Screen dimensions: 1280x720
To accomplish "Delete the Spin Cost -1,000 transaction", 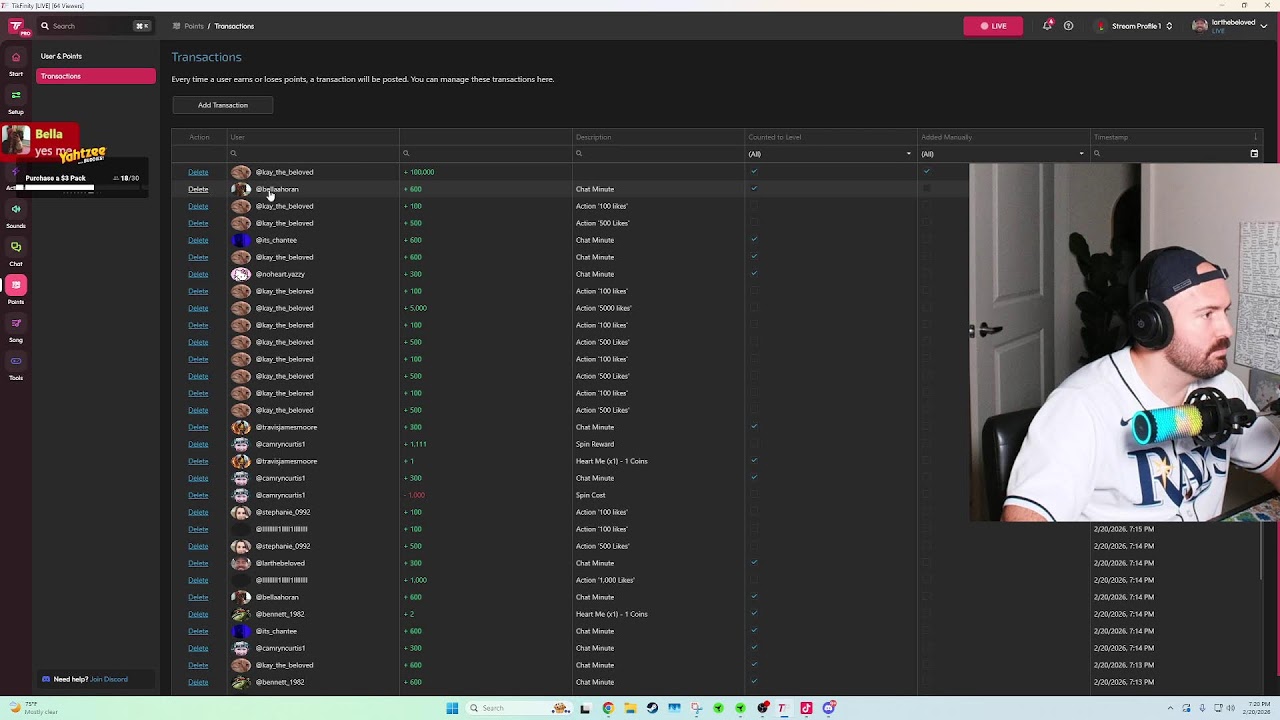I will [x=198, y=495].
